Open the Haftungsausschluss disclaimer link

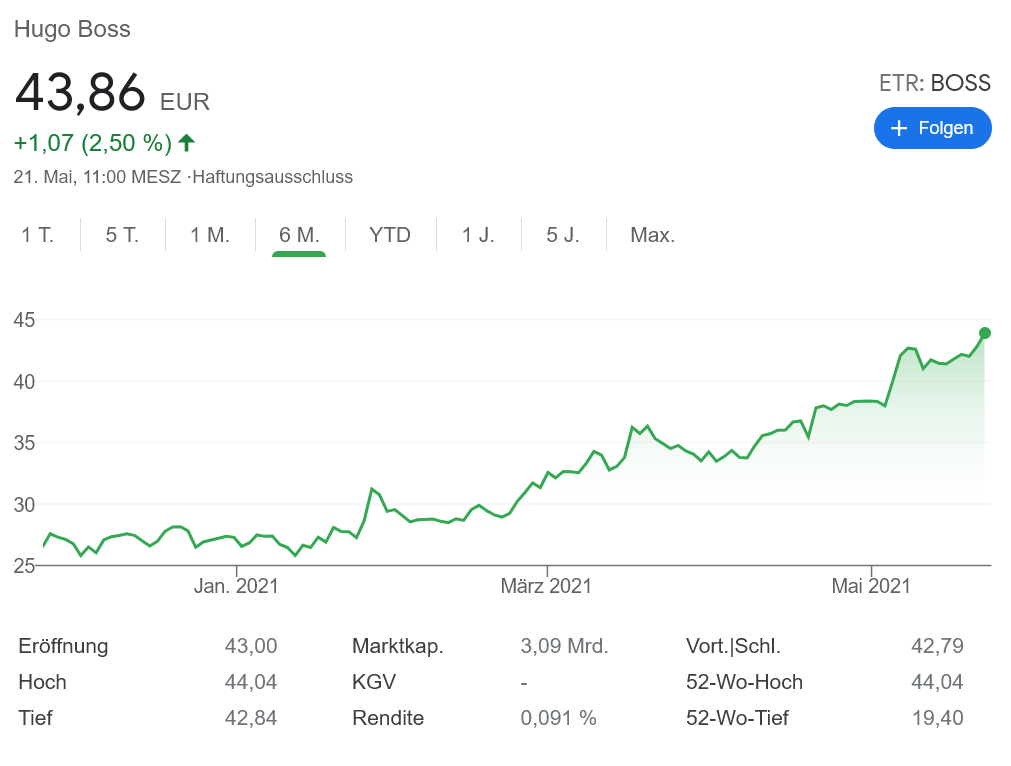coord(273,177)
